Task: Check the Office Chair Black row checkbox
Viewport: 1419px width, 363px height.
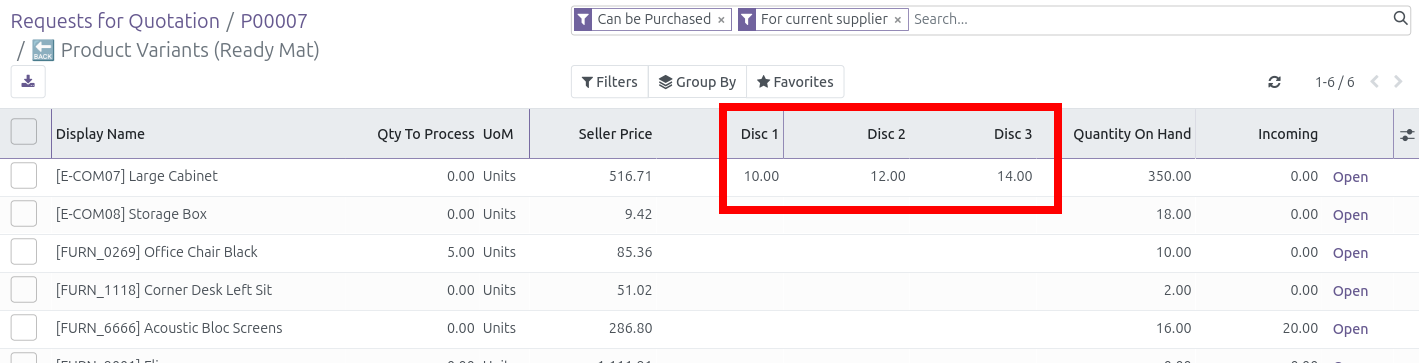Action: point(24,252)
